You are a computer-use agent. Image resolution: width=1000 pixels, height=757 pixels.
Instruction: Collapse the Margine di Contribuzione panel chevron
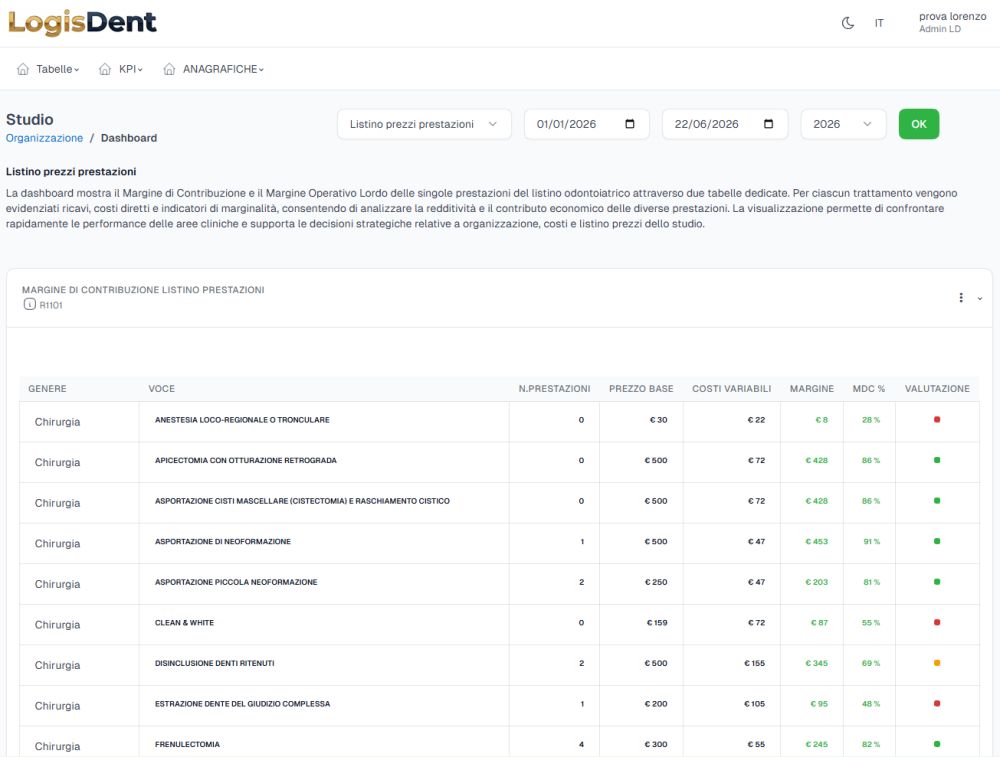pyautogui.click(x=980, y=298)
